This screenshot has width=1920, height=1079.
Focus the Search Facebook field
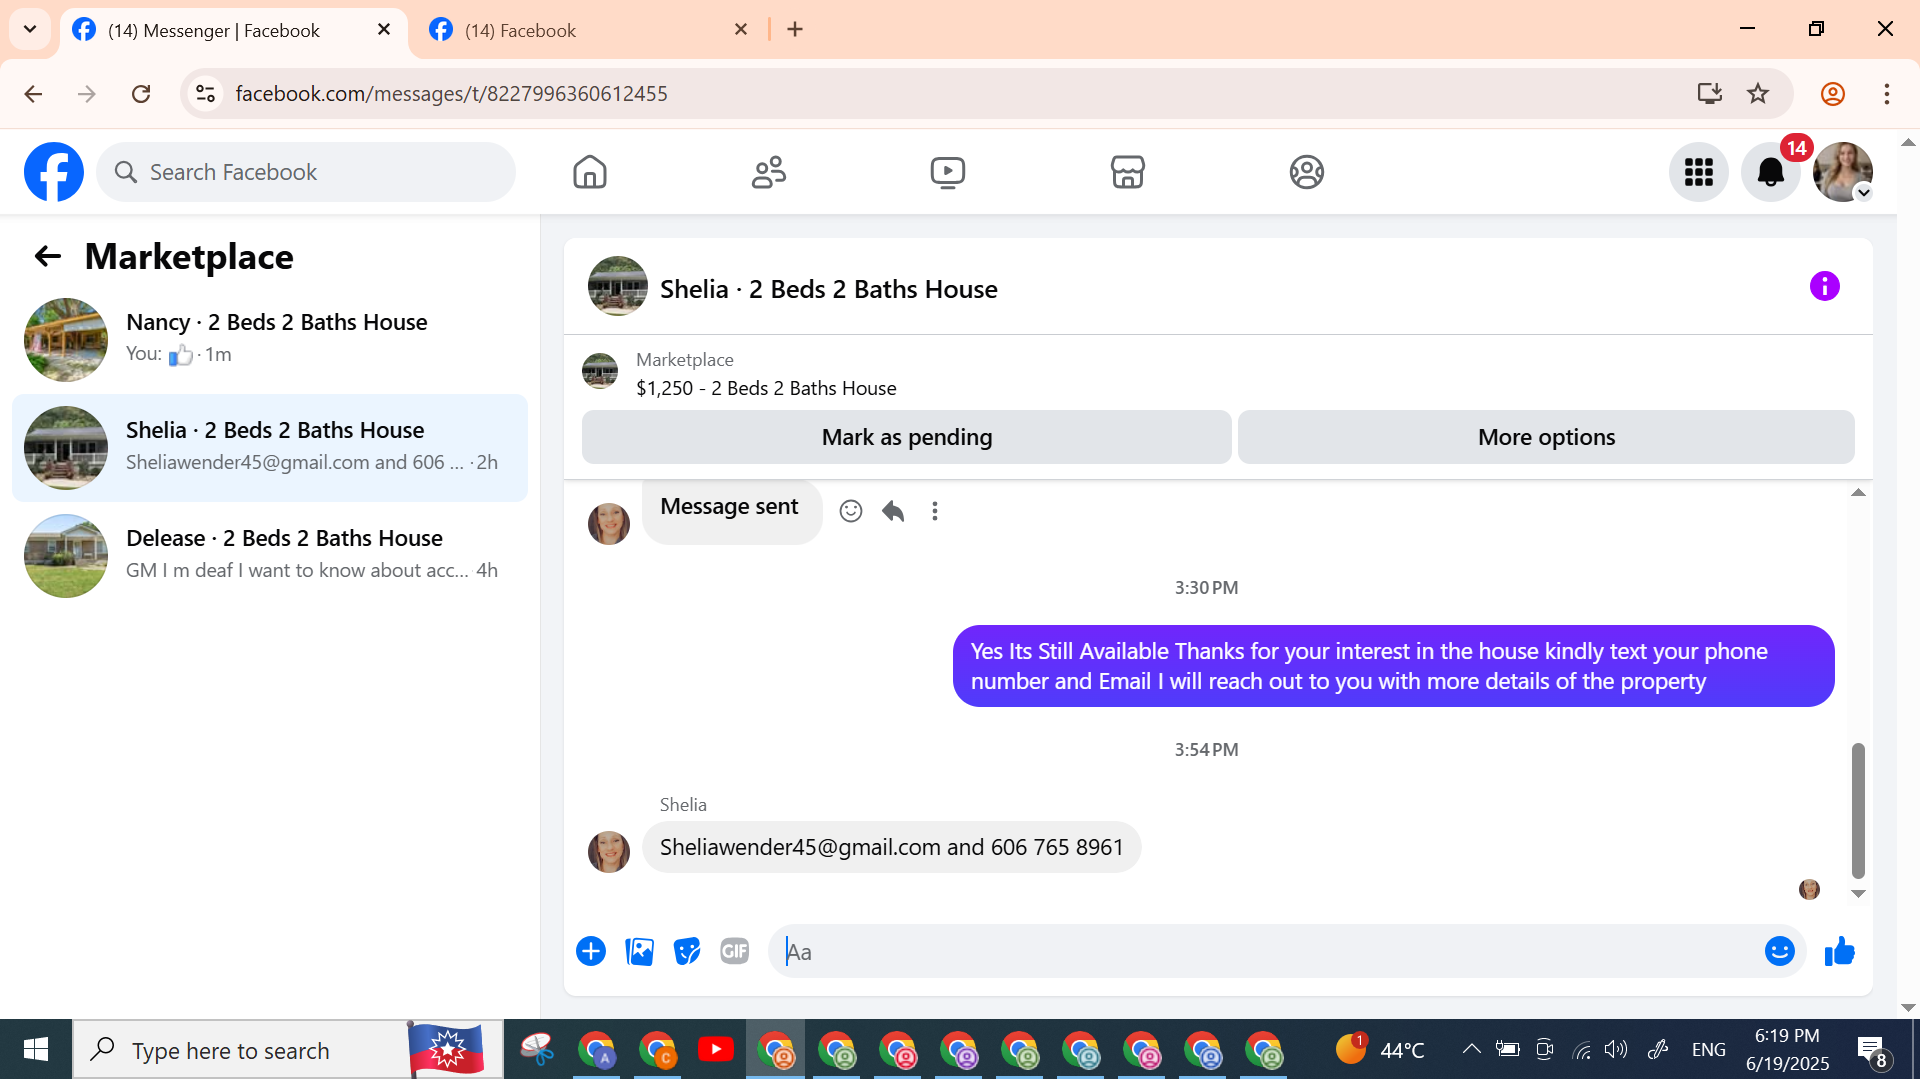point(306,172)
